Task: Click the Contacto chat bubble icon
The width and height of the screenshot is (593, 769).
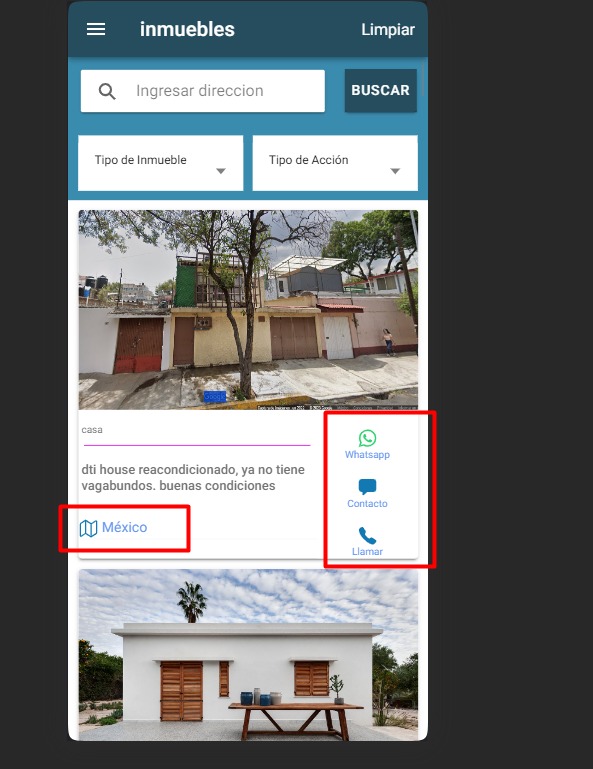Action: click(367, 487)
